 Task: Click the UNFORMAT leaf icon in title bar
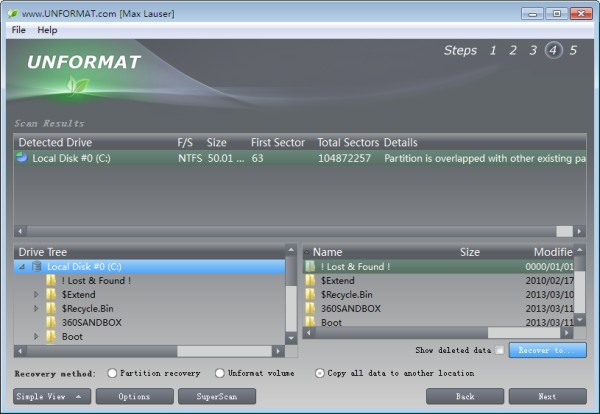coord(13,14)
